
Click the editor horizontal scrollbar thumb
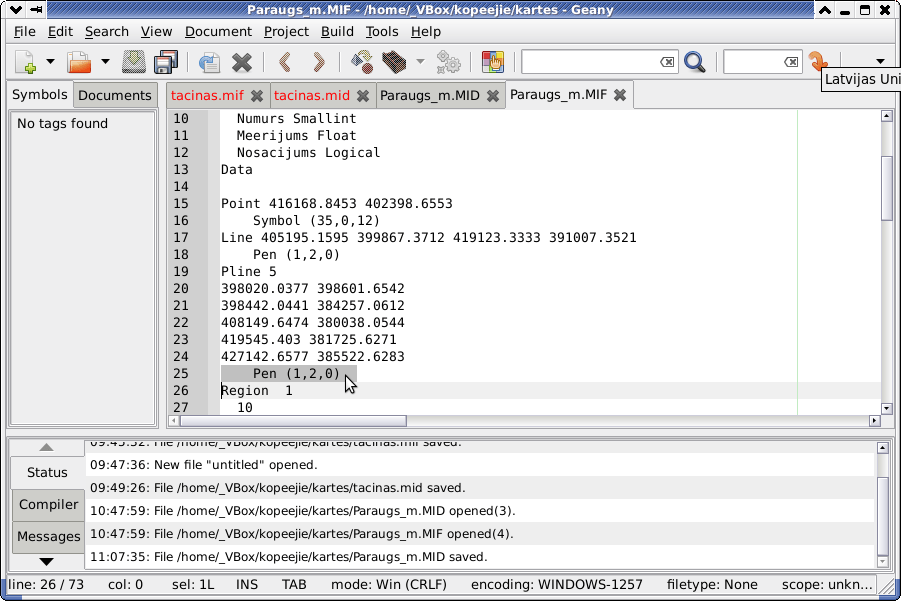coord(293,421)
